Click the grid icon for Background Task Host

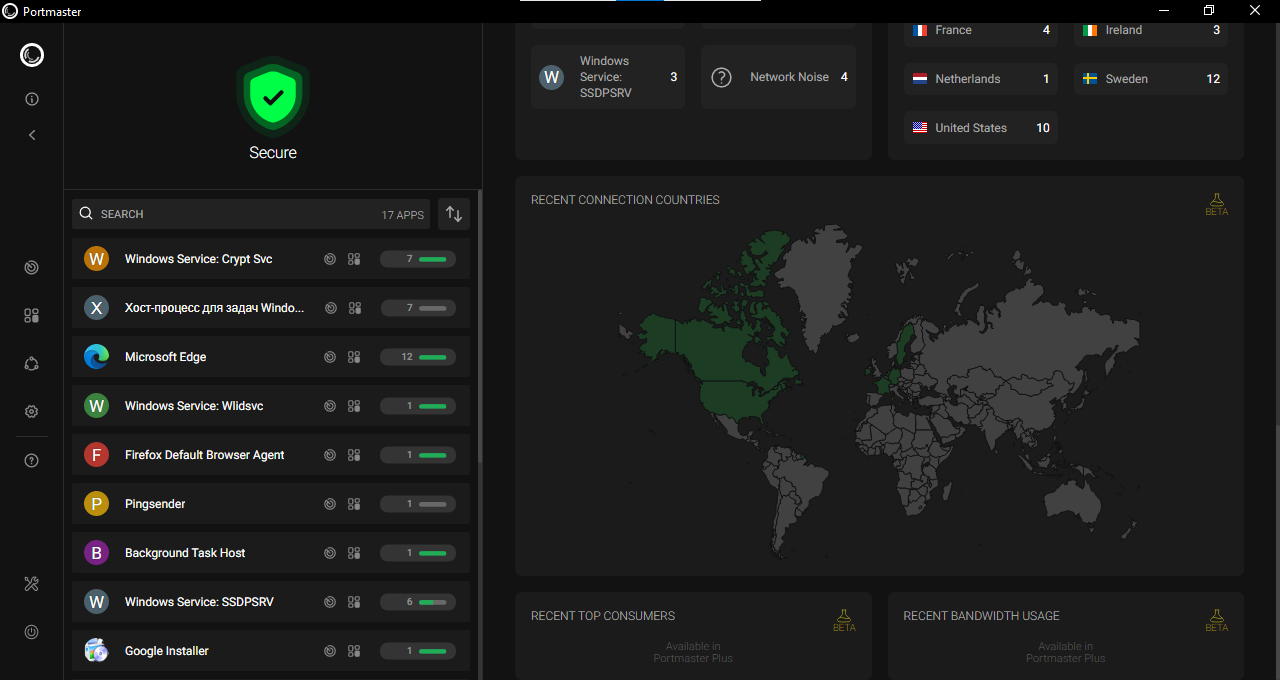pos(354,553)
